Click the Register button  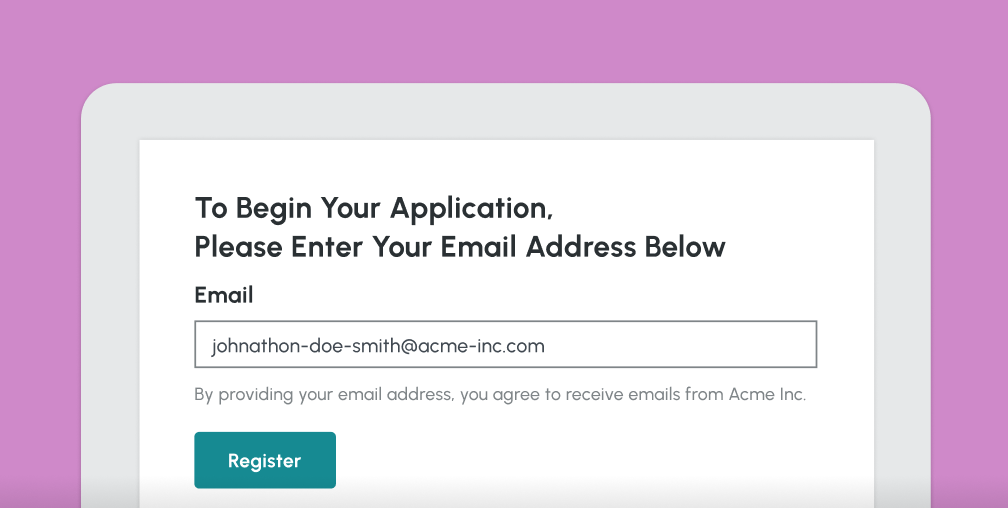point(264,460)
